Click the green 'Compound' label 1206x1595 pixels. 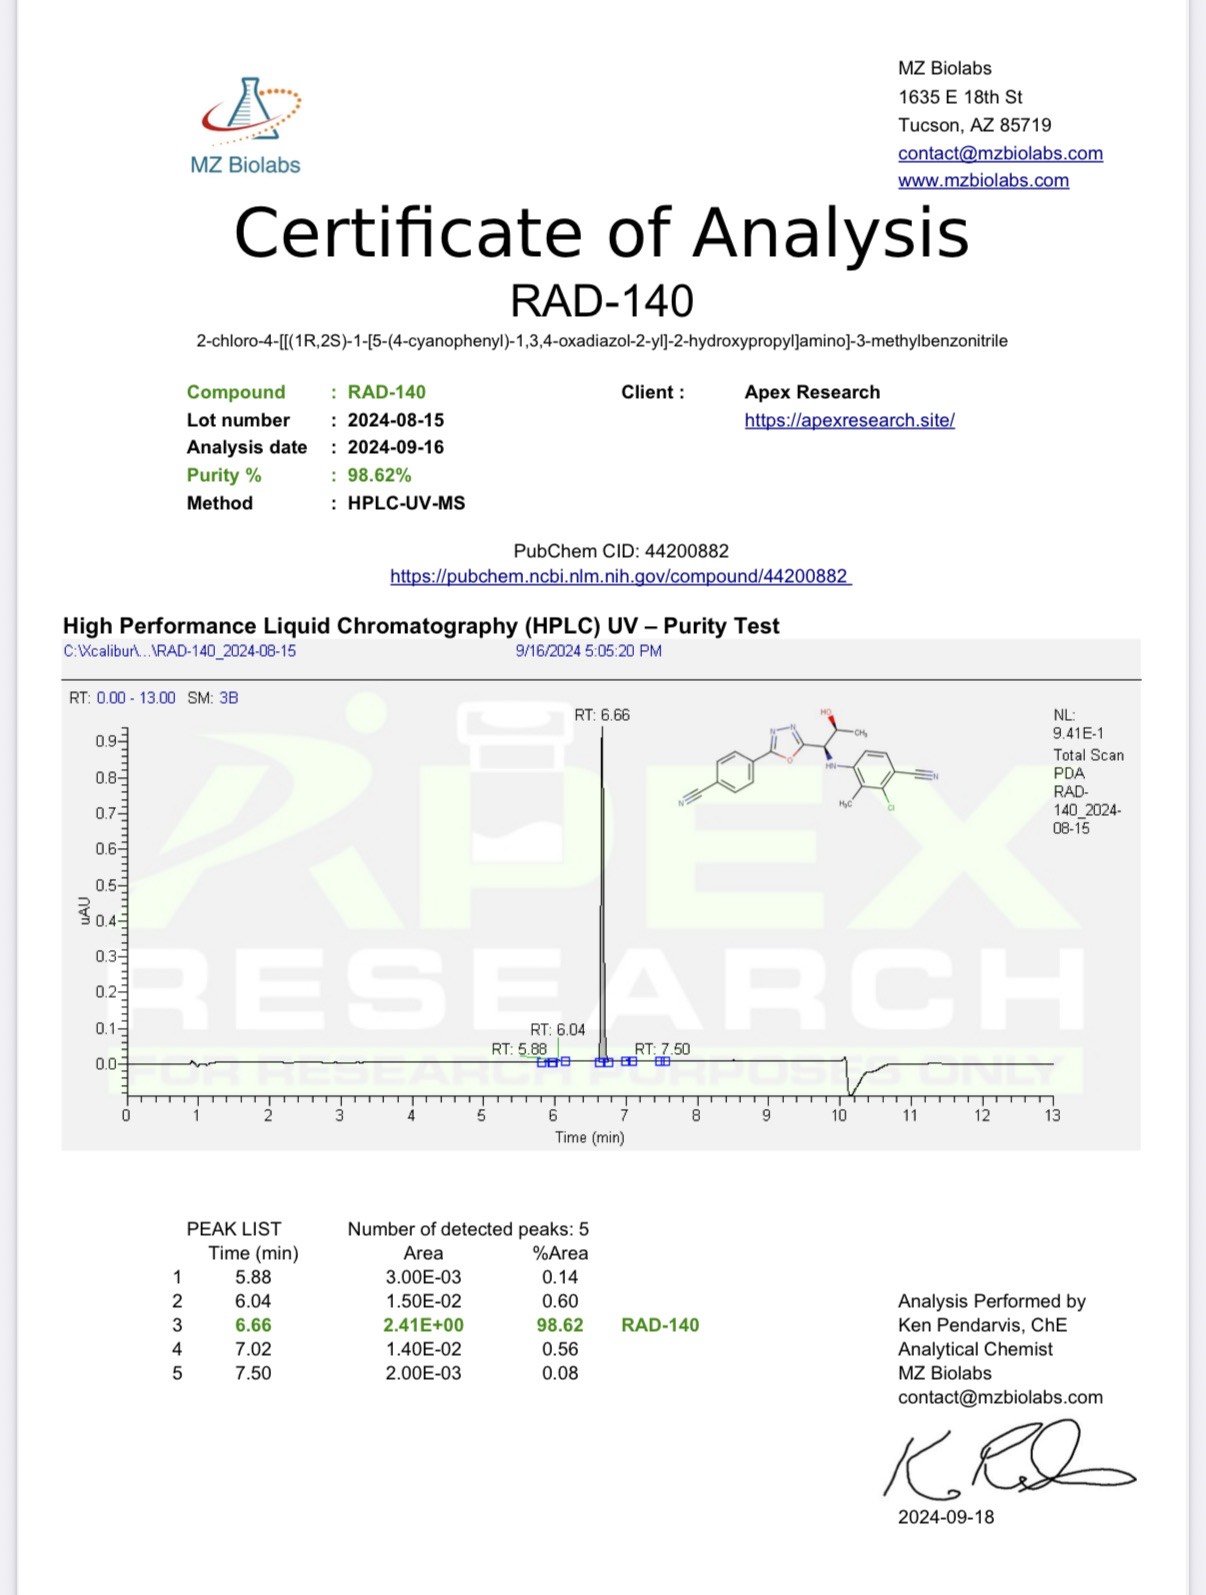236,392
